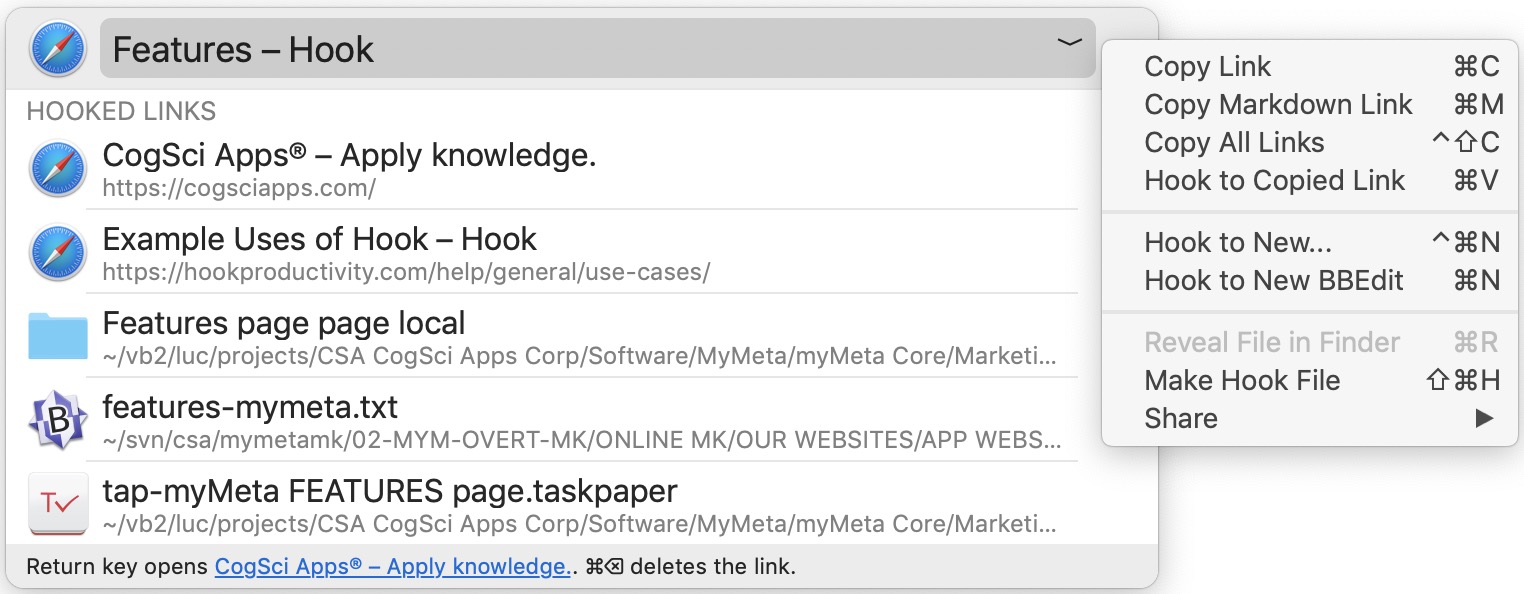Click the blue folder icon for Features page page local
Screen dimensions: 1524x594
coord(57,337)
